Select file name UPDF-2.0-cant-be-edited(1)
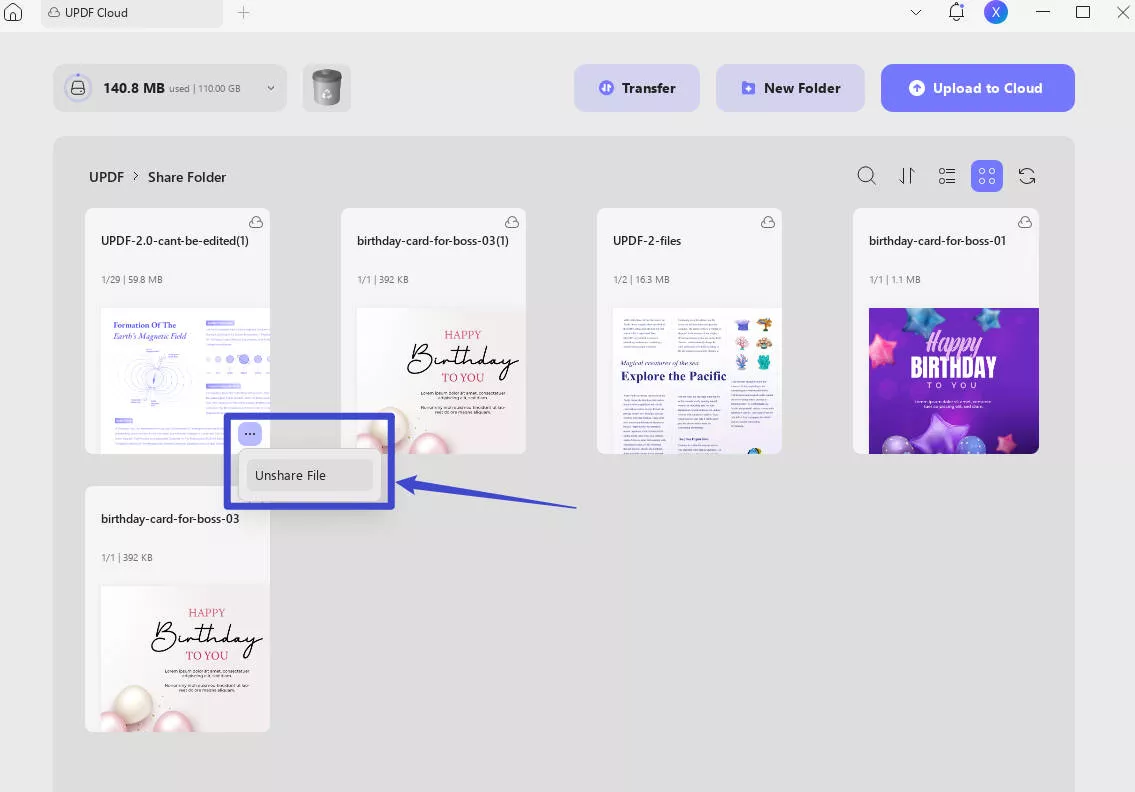The image size is (1135, 792). (174, 241)
